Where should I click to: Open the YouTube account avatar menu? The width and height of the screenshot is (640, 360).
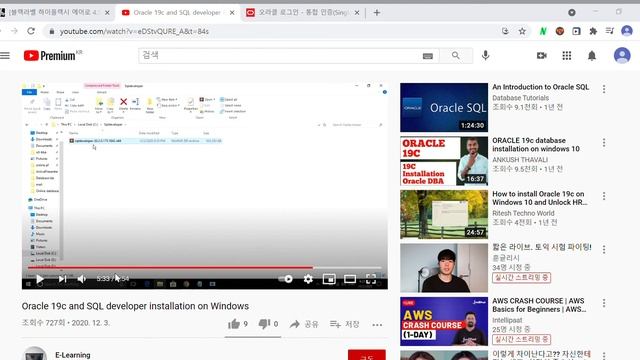pyautogui.click(x=622, y=55)
